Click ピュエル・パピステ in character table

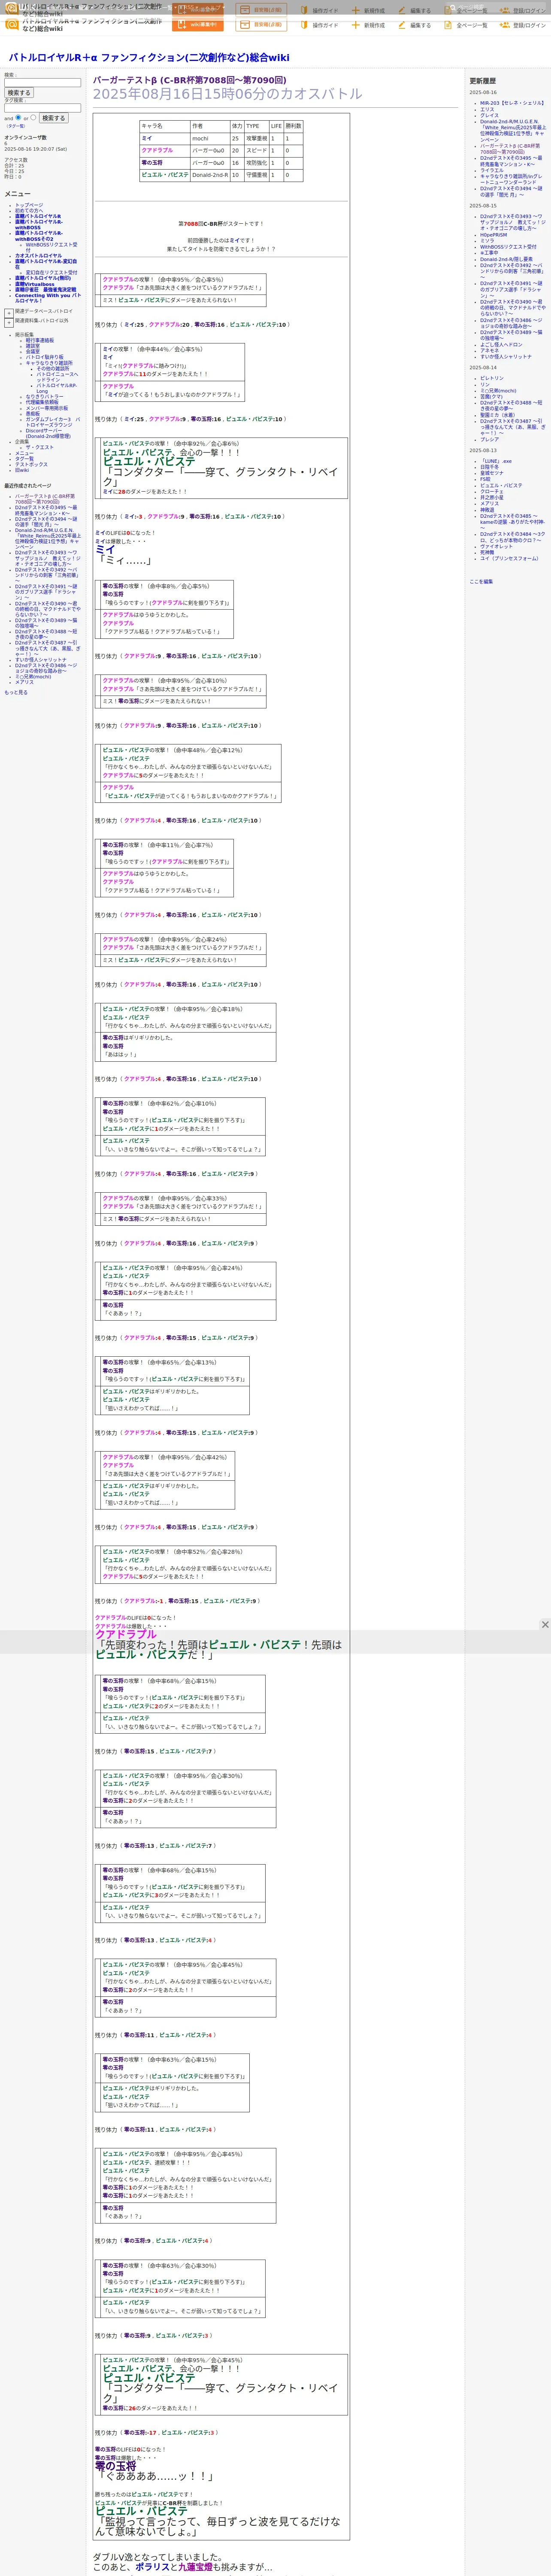tap(165, 175)
